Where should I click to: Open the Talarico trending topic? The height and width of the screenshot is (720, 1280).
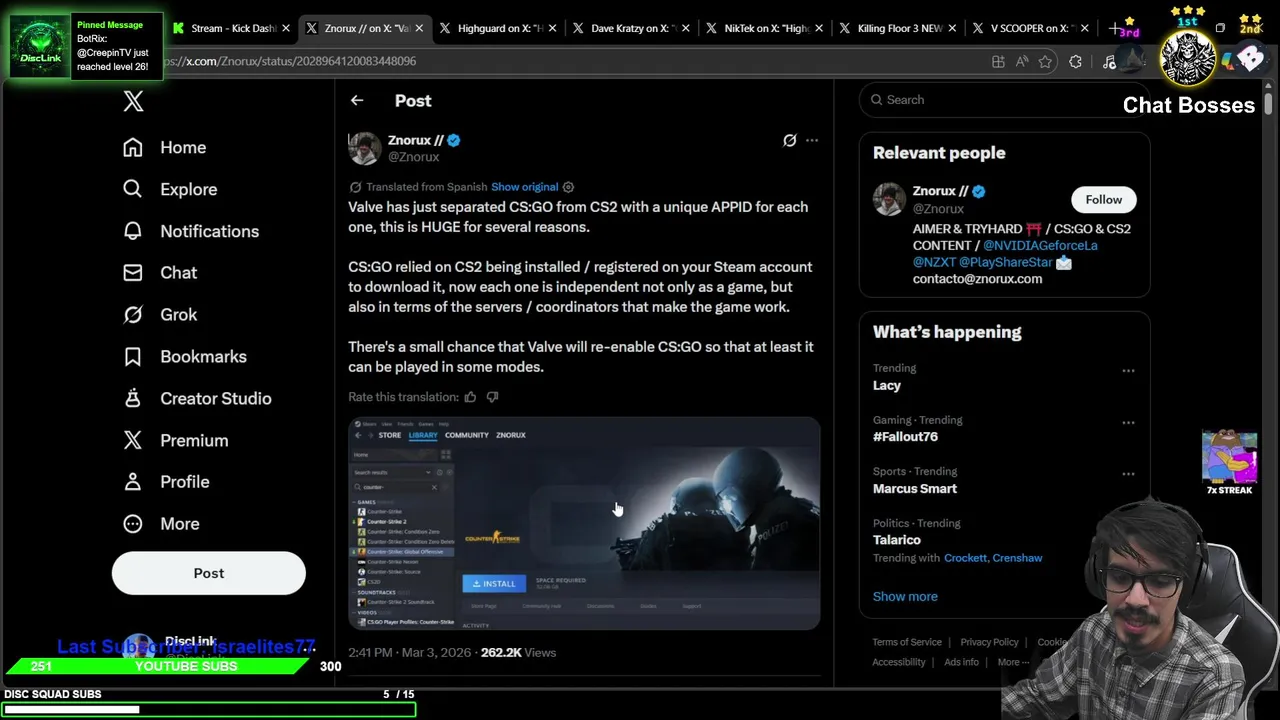(x=897, y=540)
